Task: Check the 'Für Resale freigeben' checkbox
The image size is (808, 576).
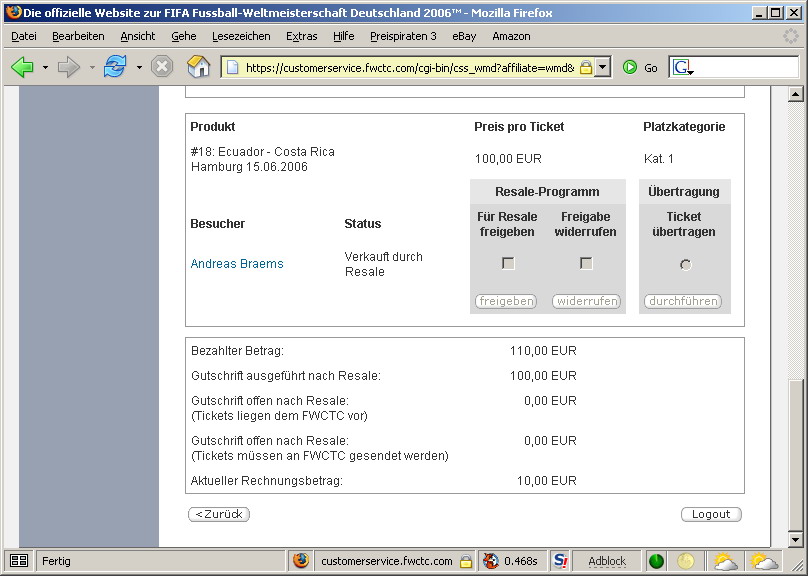Action: tap(508, 264)
